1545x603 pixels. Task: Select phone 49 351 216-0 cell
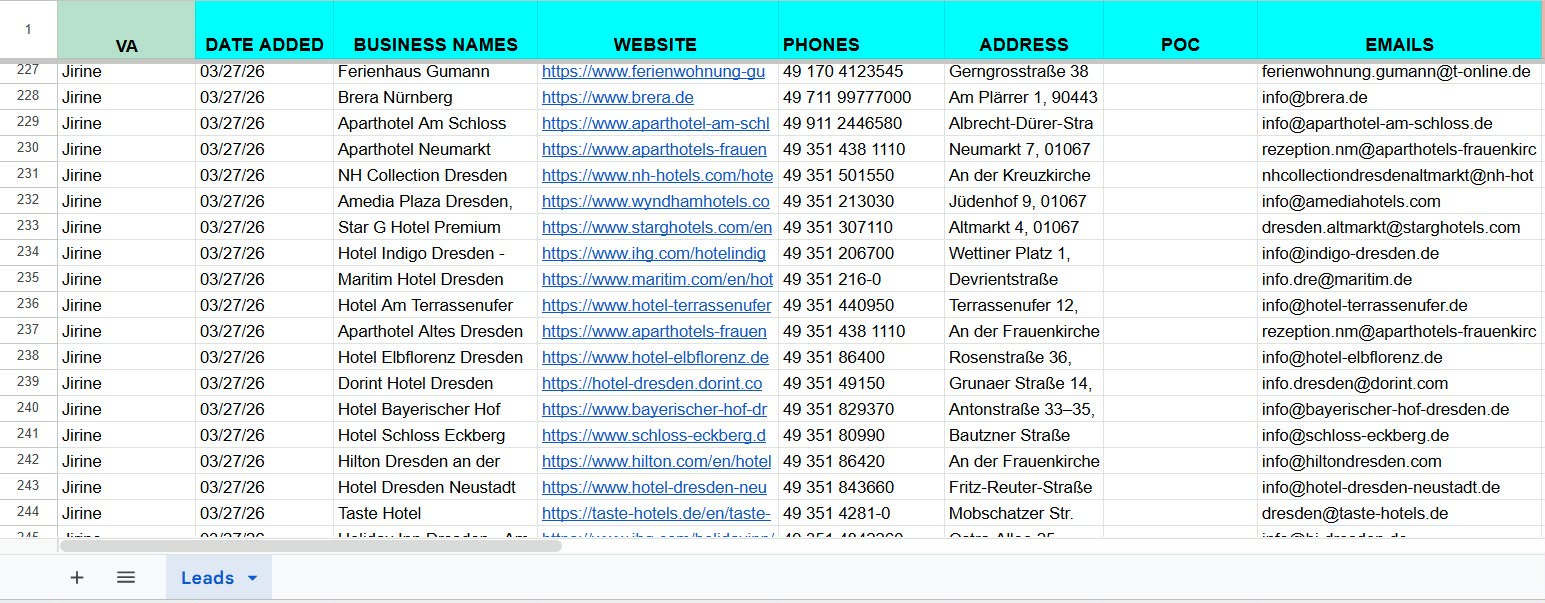pos(861,279)
